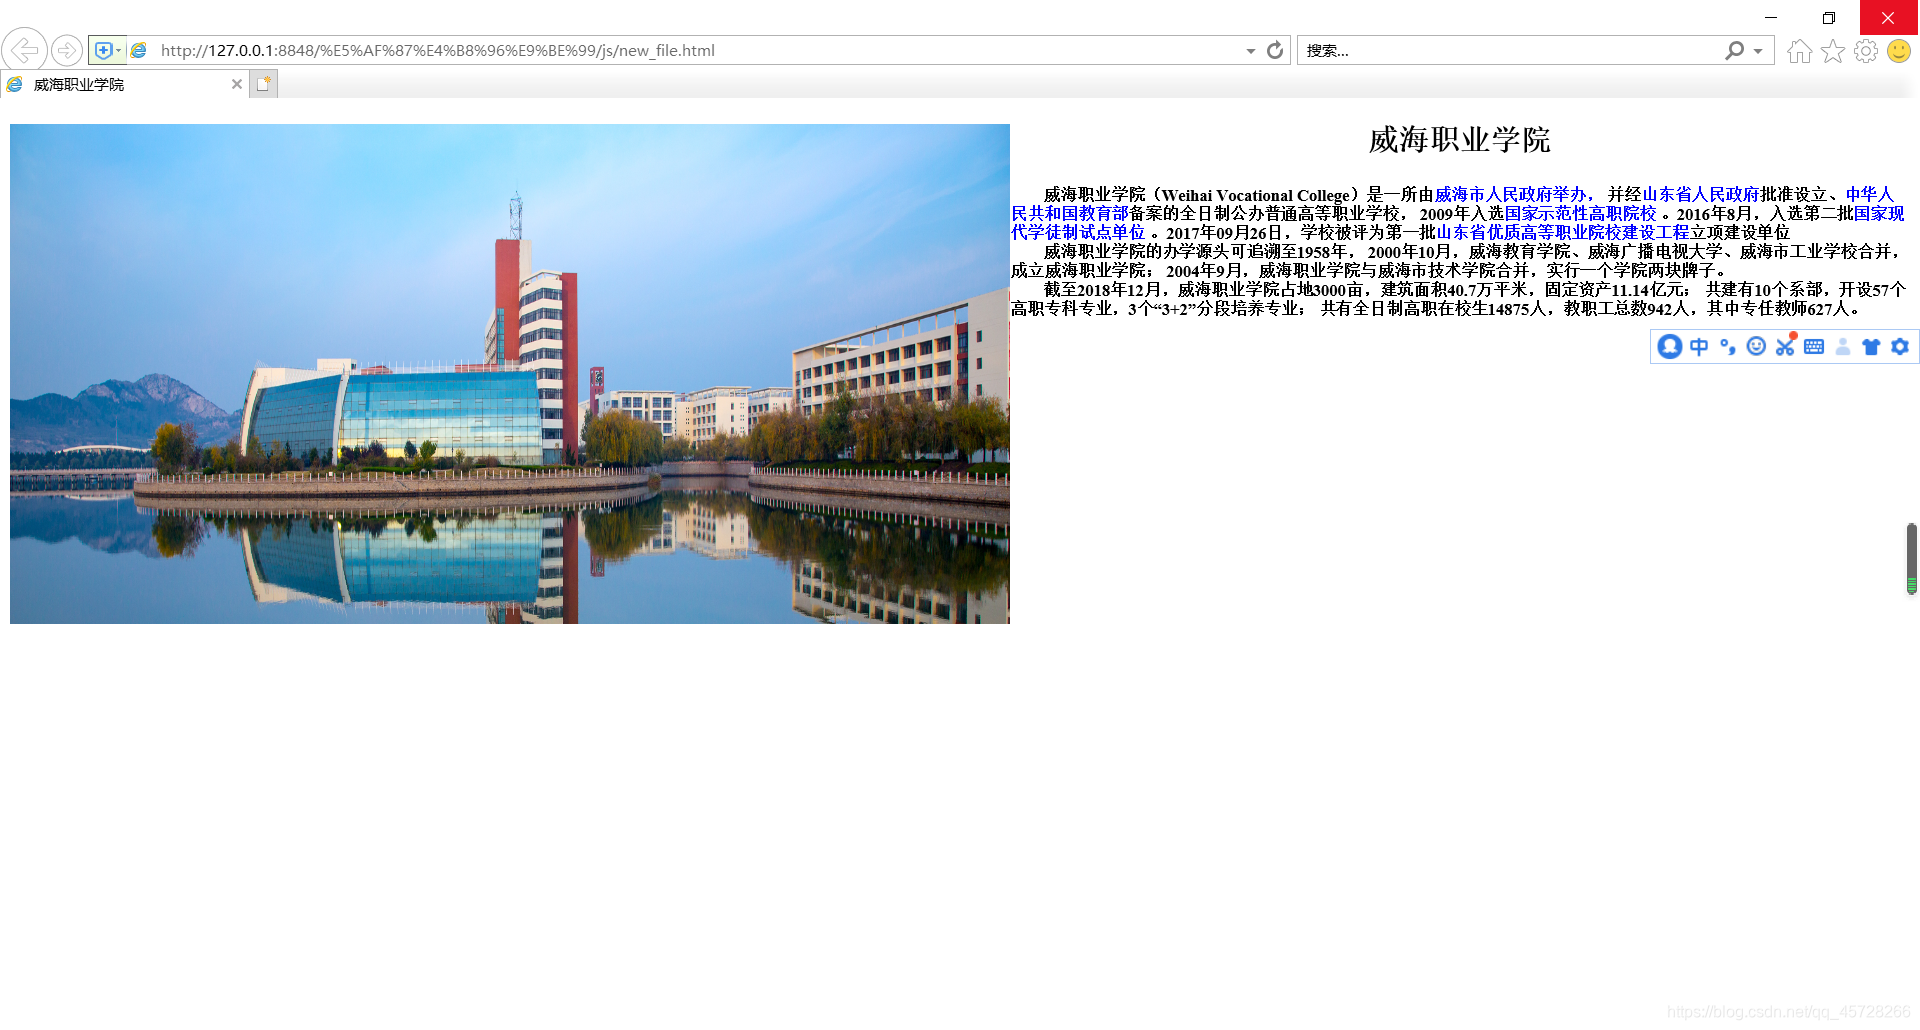Open the search provider dropdown arrow

(1758, 51)
